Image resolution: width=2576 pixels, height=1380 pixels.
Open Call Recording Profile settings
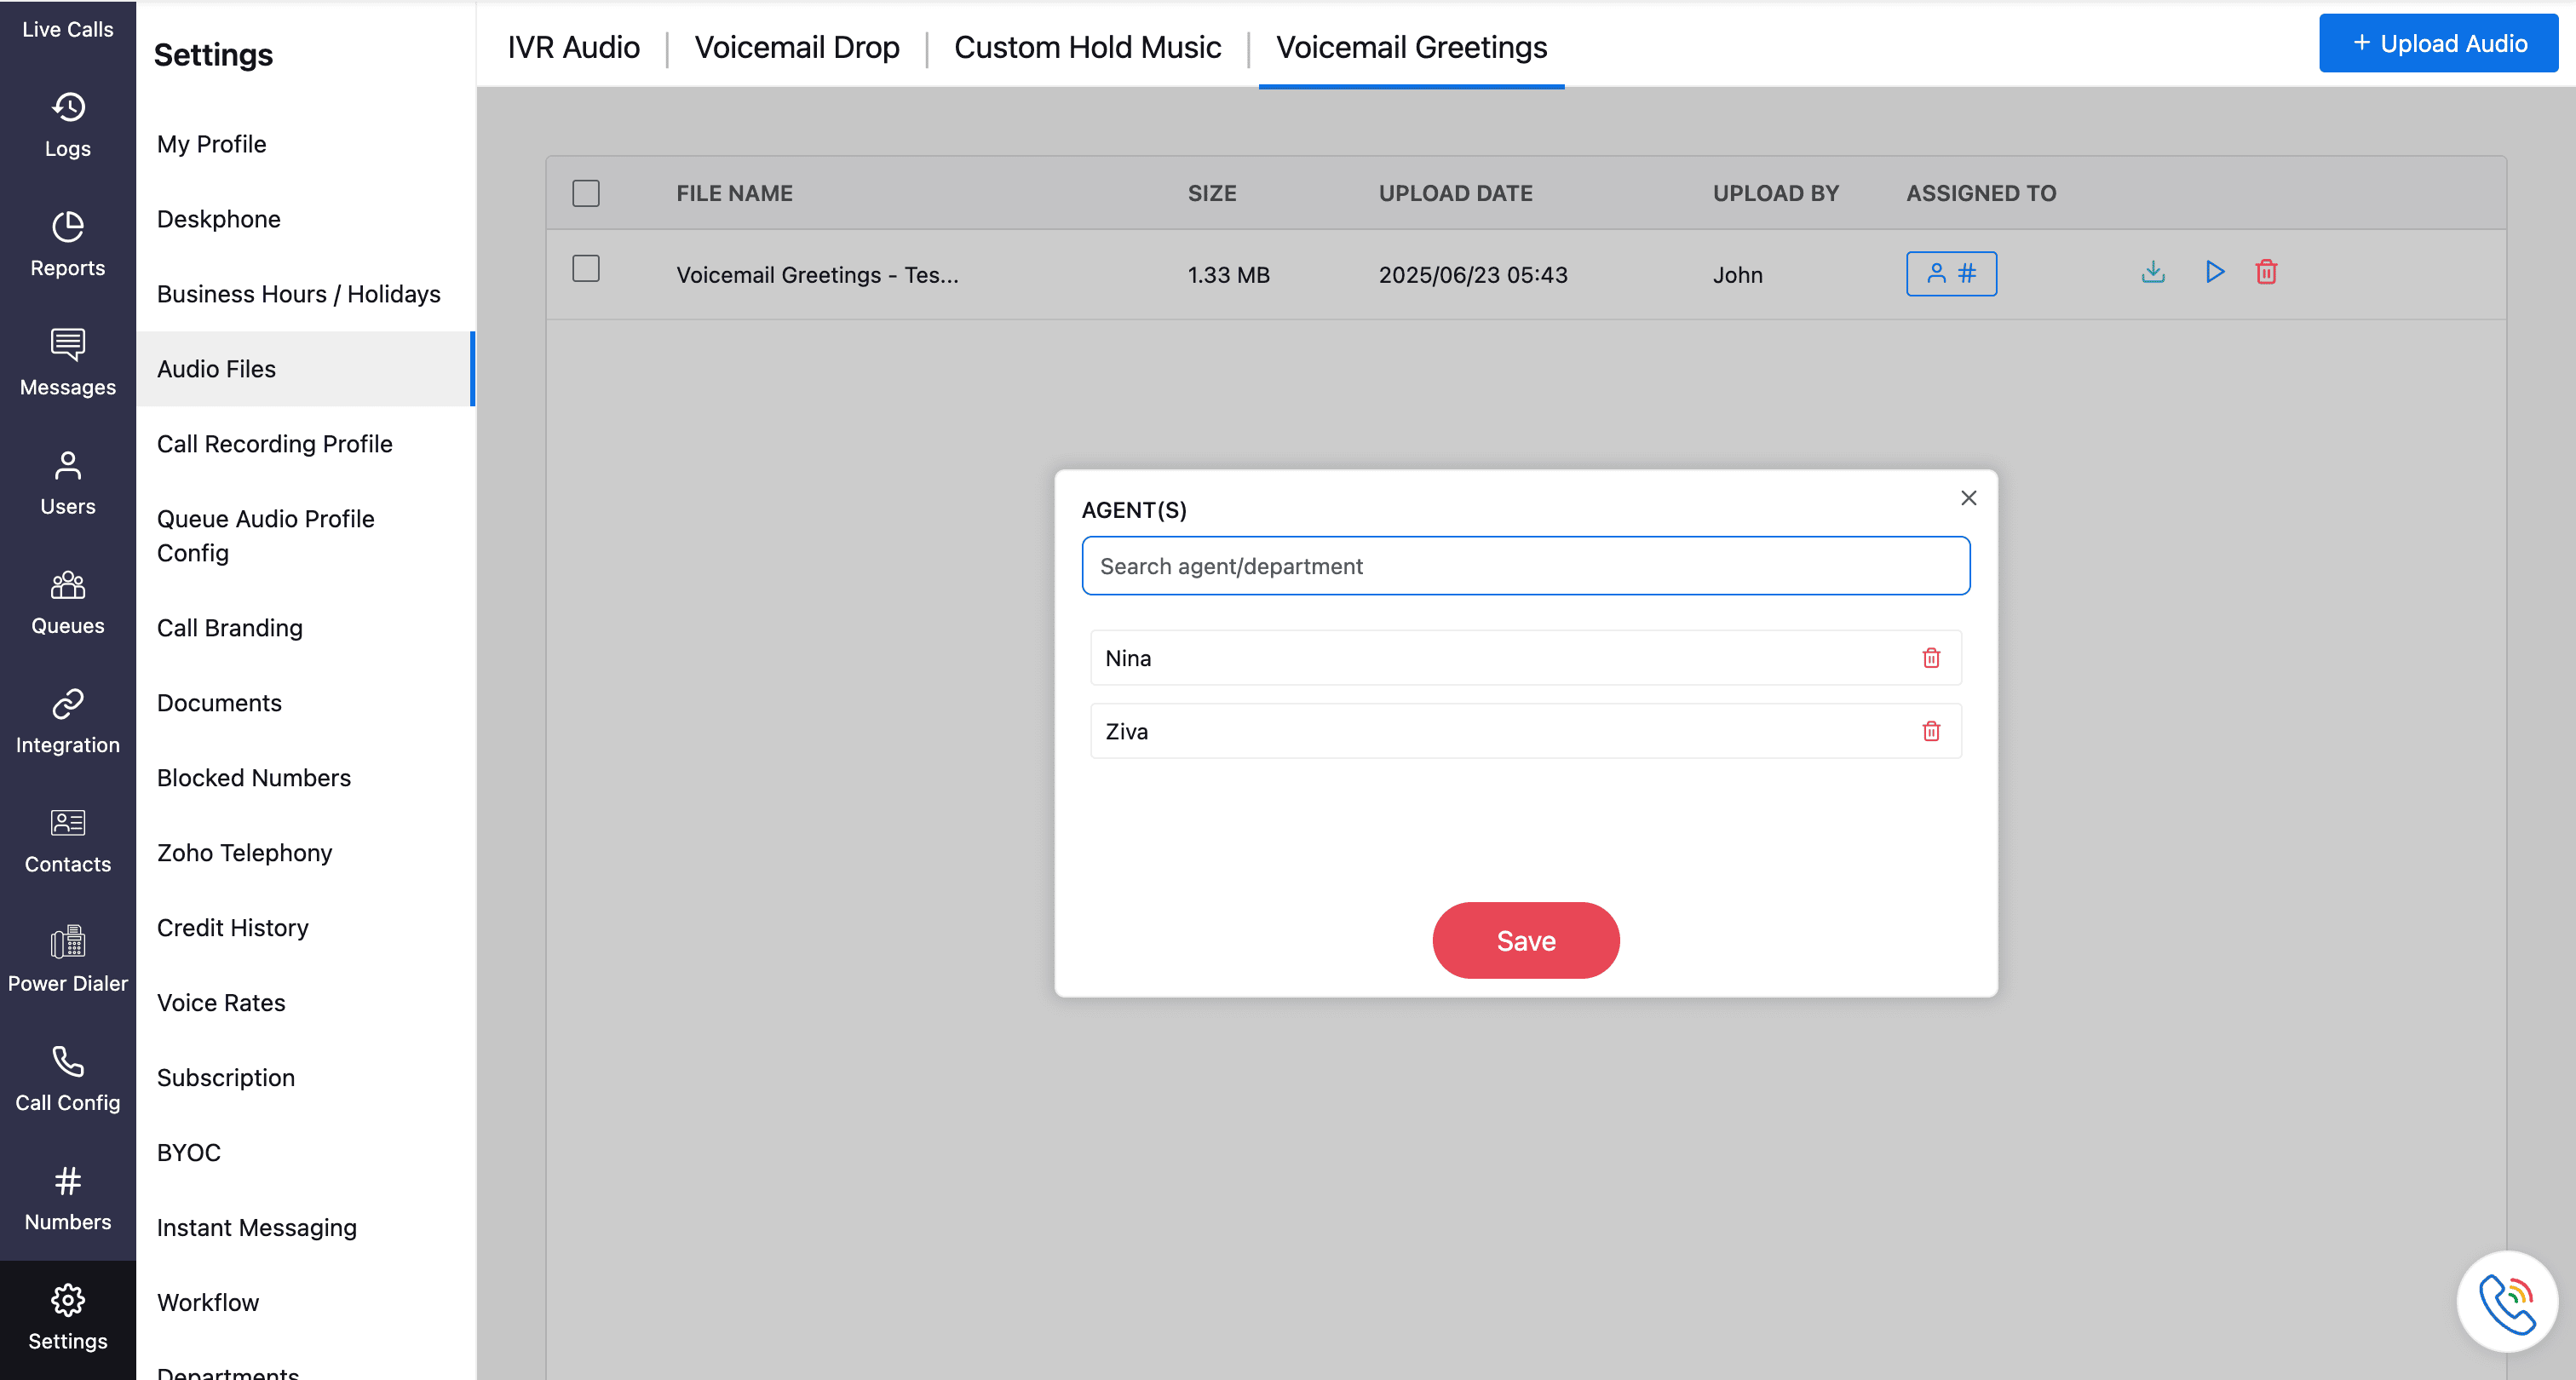coord(274,443)
